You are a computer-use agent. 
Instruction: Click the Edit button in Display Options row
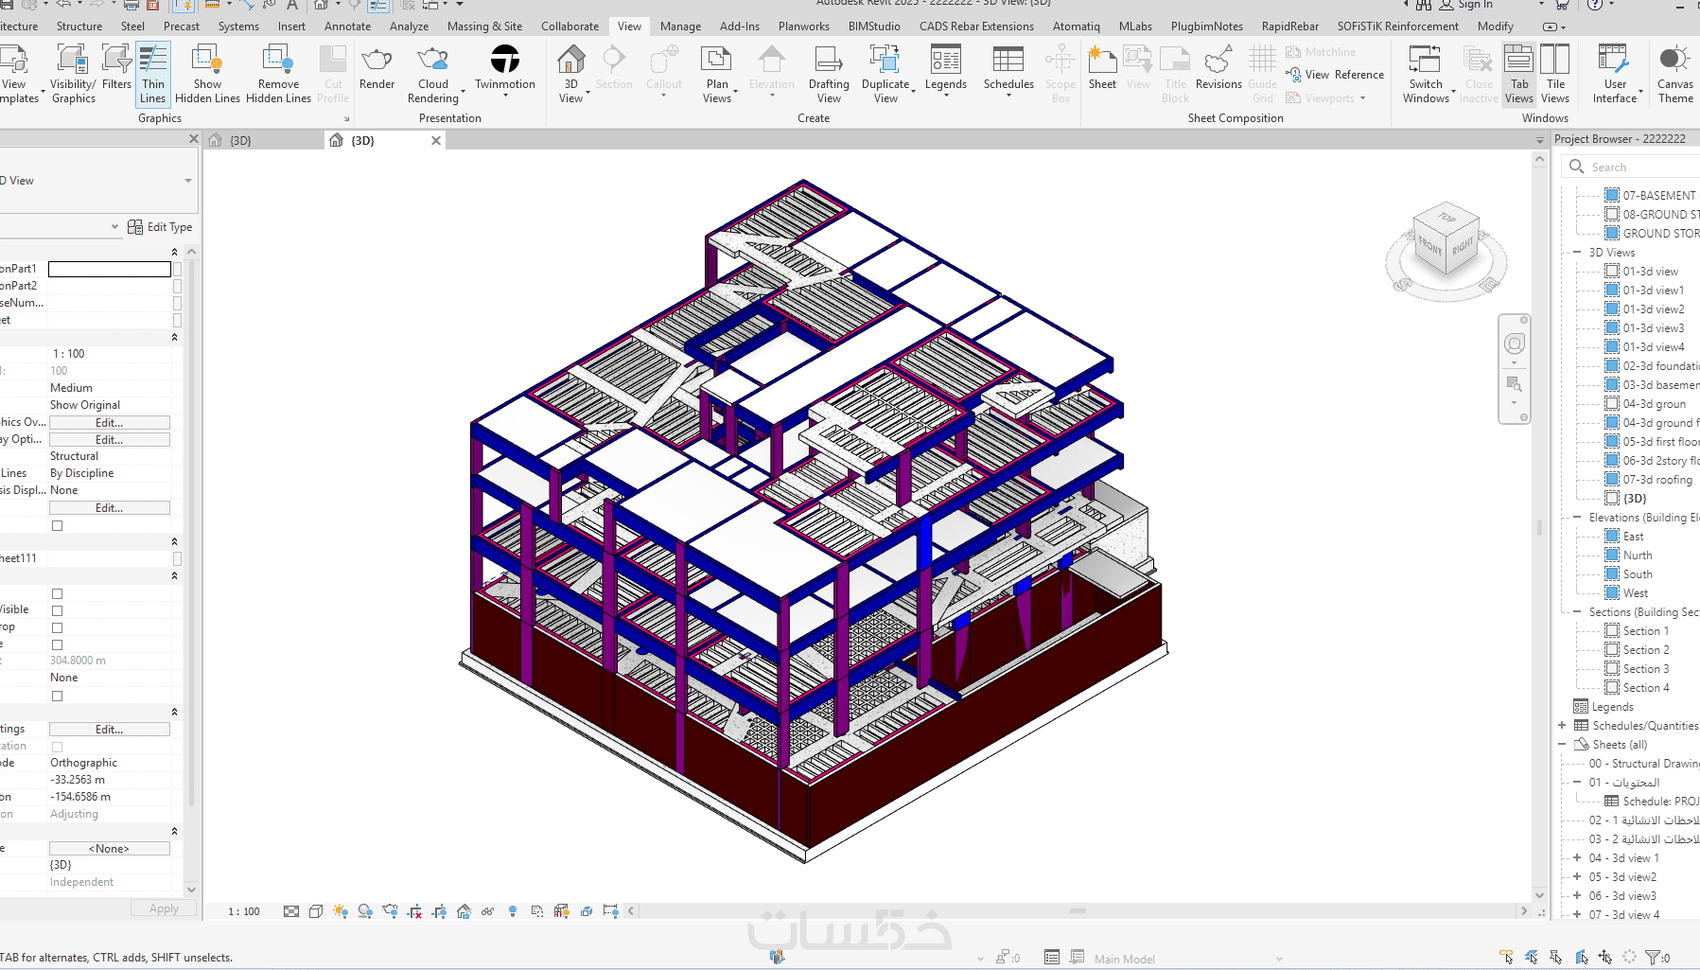pos(109,439)
